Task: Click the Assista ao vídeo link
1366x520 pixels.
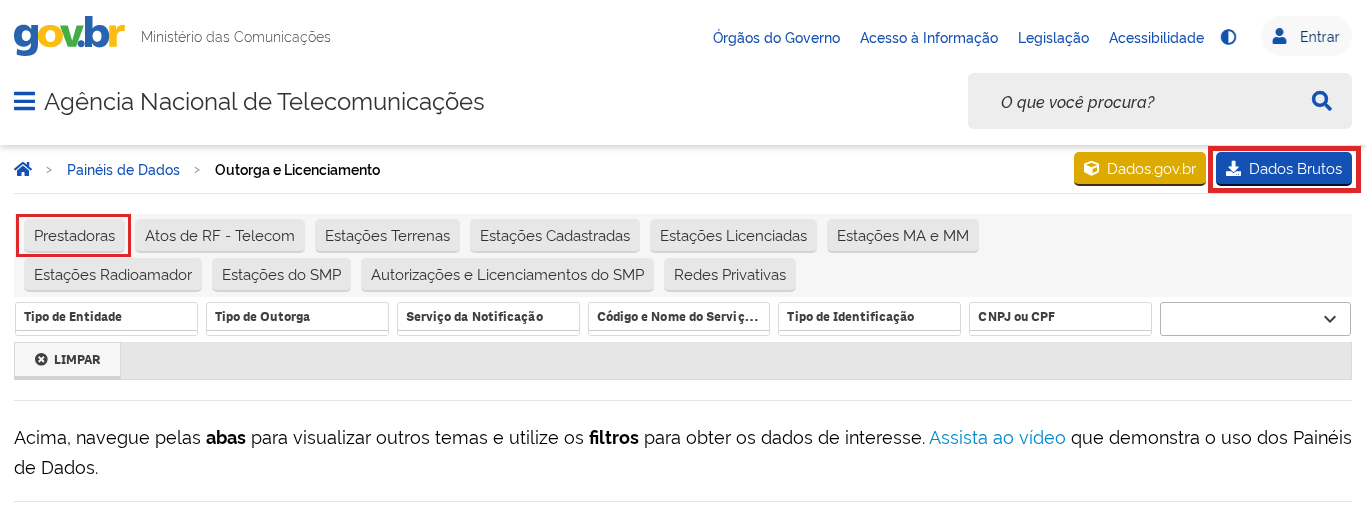Action: (x=997, y=437)
